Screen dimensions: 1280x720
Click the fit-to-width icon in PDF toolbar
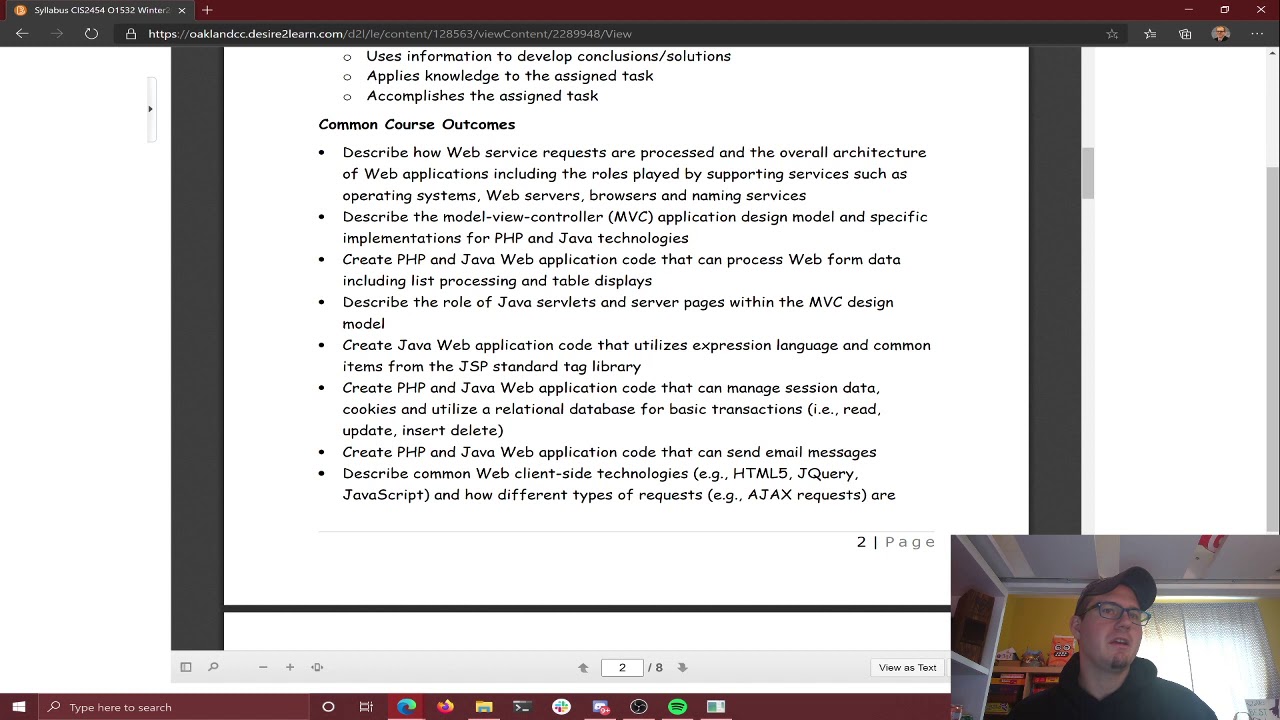pos(317,667)
